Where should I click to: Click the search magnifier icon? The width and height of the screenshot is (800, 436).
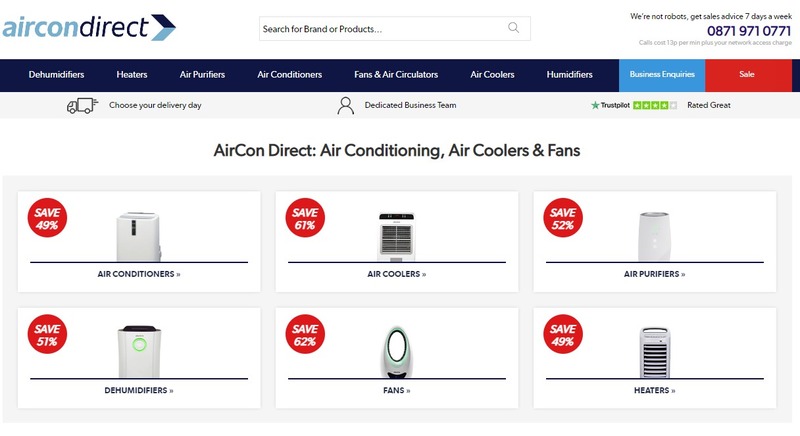coord(513,28)
